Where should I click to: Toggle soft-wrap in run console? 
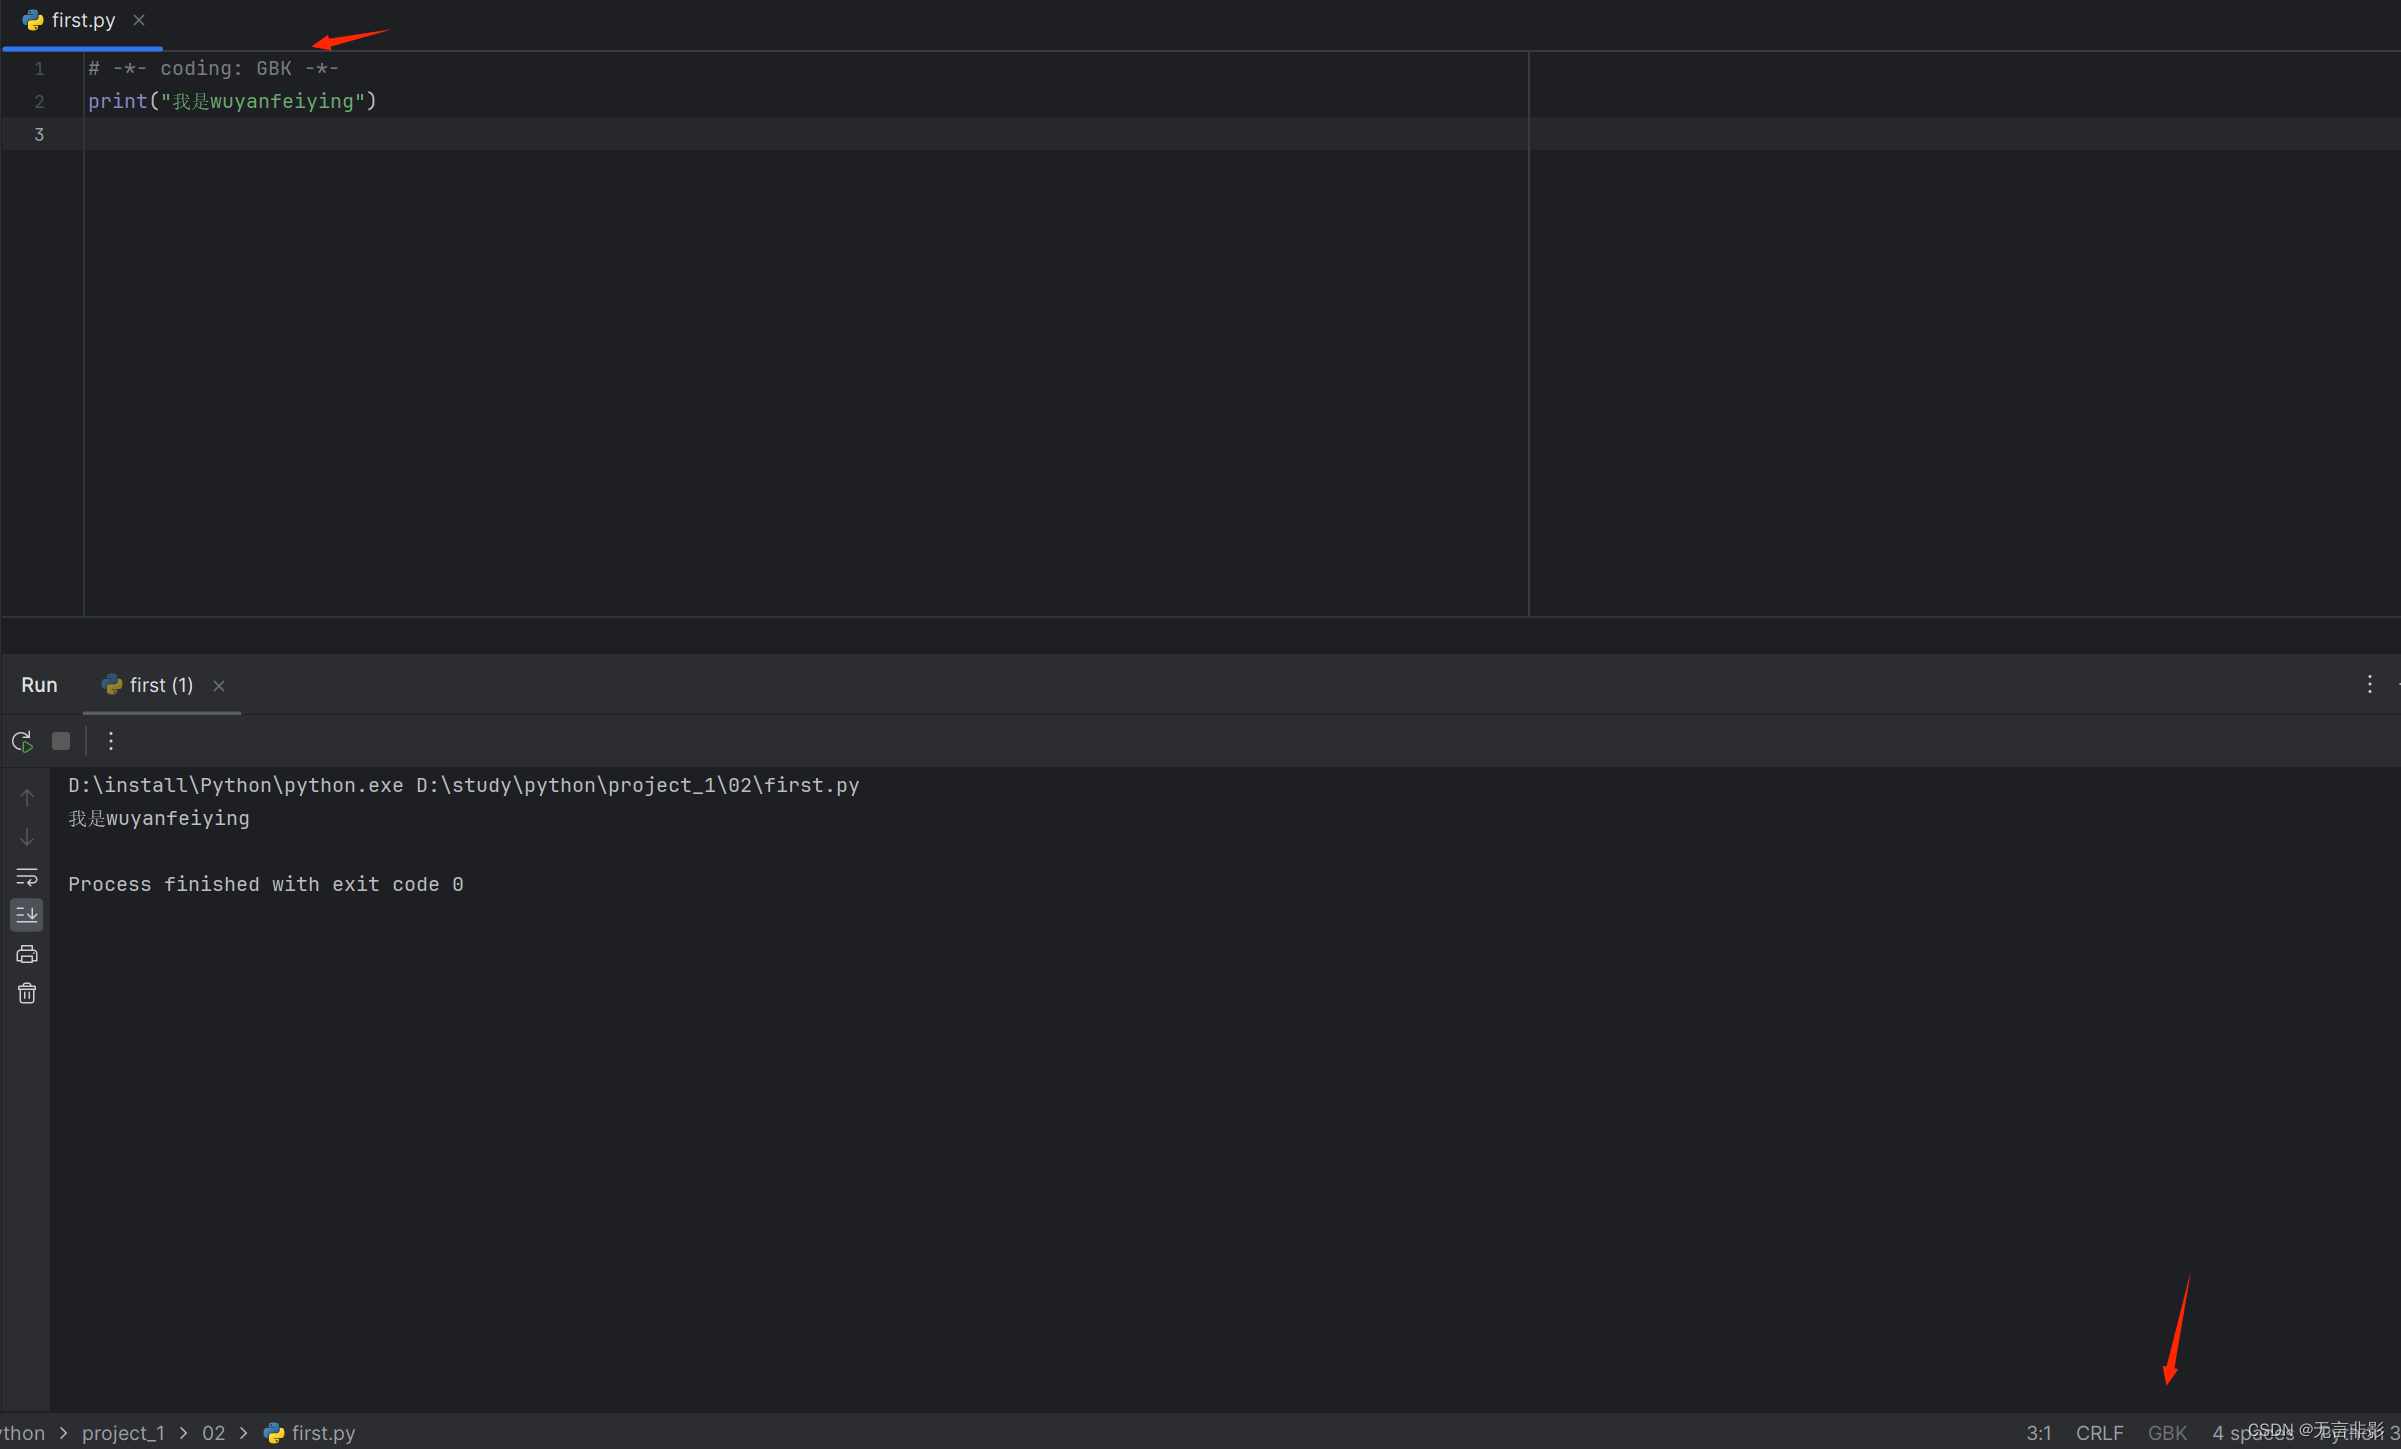(27, 877)
